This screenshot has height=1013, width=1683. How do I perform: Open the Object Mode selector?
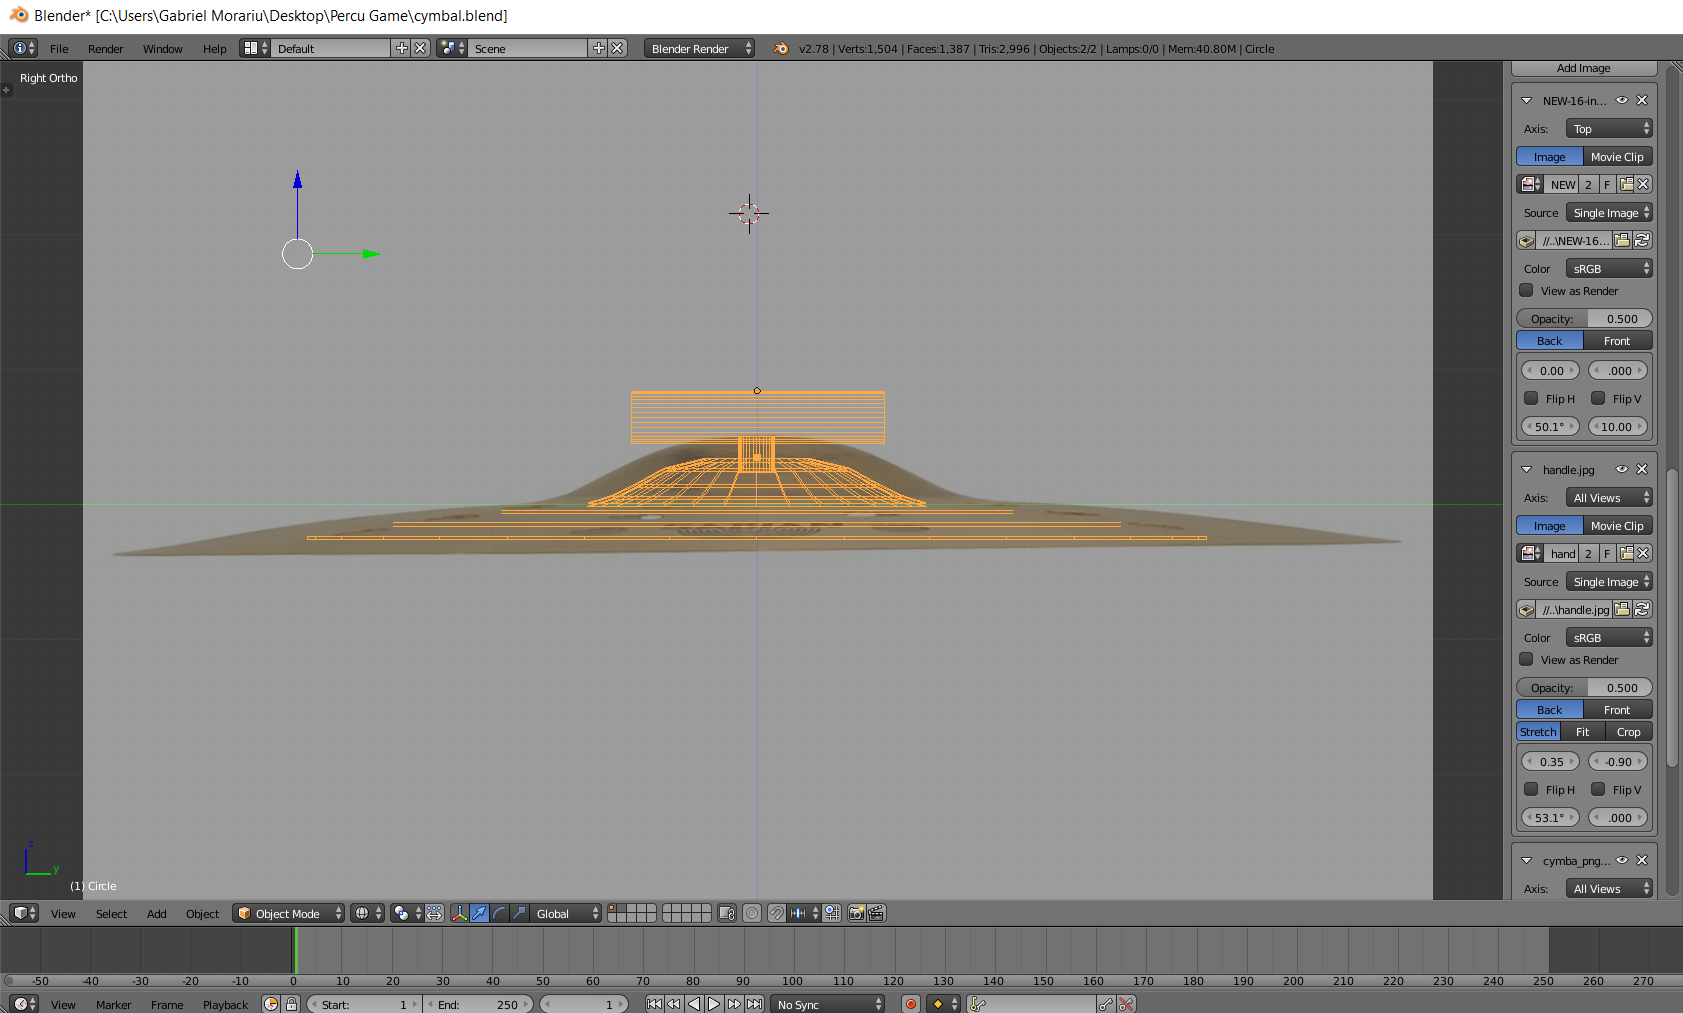tap(288, 913)
